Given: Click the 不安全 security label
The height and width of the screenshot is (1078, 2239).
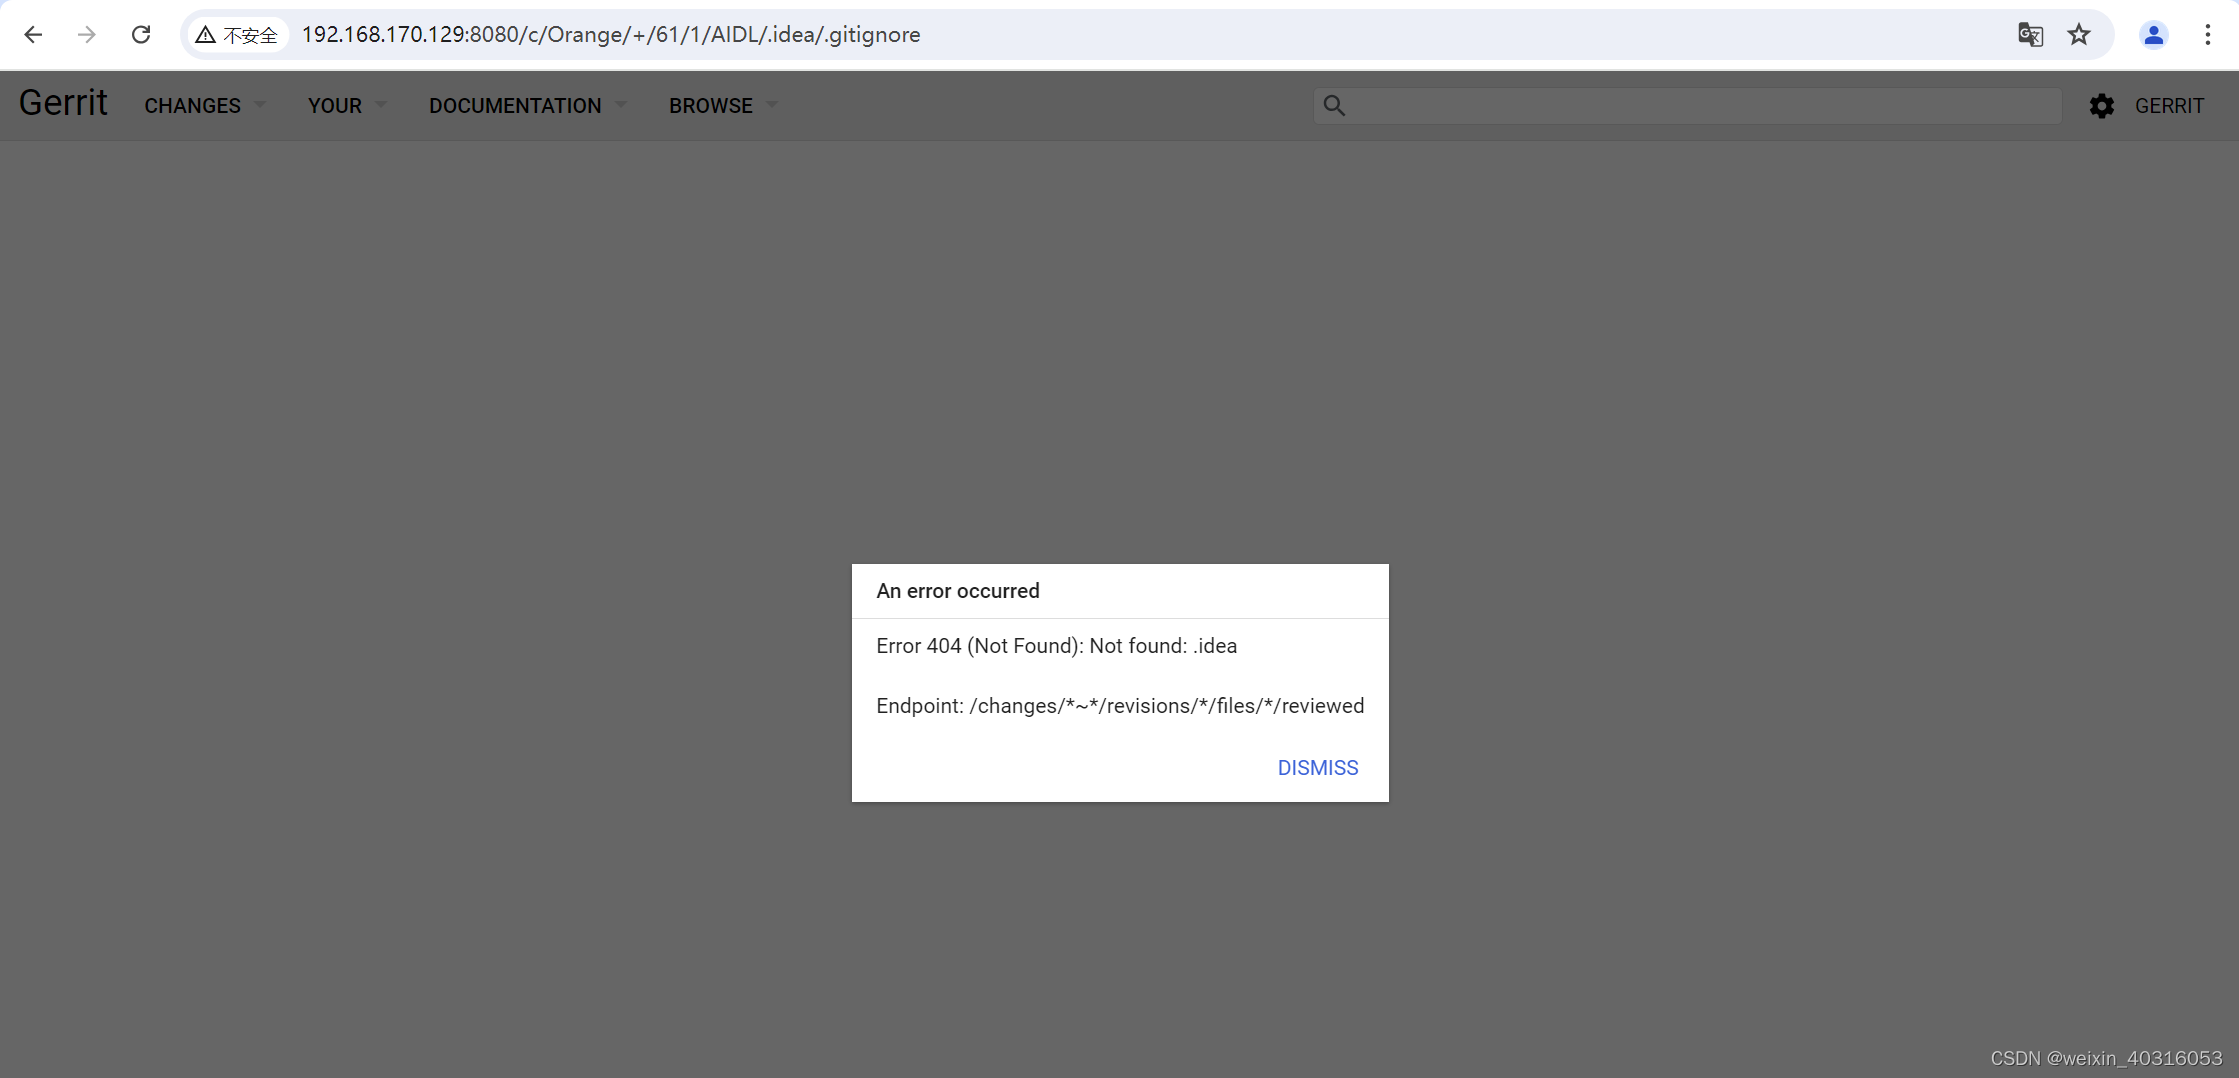Looking at the screenshot, I should click(250, 35).
